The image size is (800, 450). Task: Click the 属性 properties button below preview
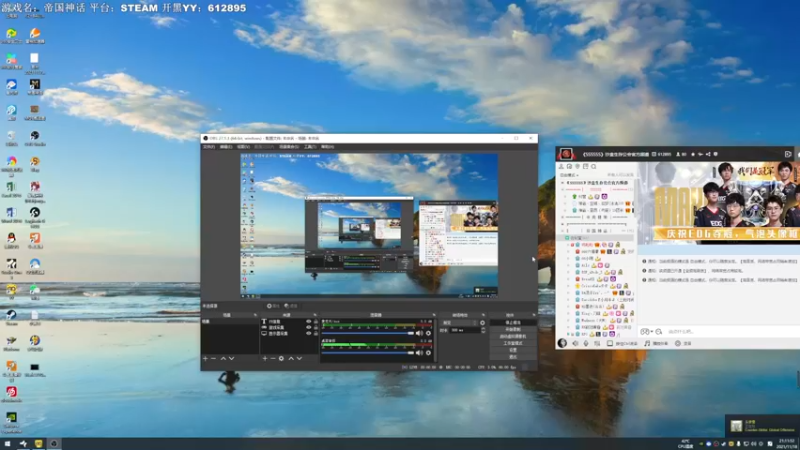pos(273,306)
